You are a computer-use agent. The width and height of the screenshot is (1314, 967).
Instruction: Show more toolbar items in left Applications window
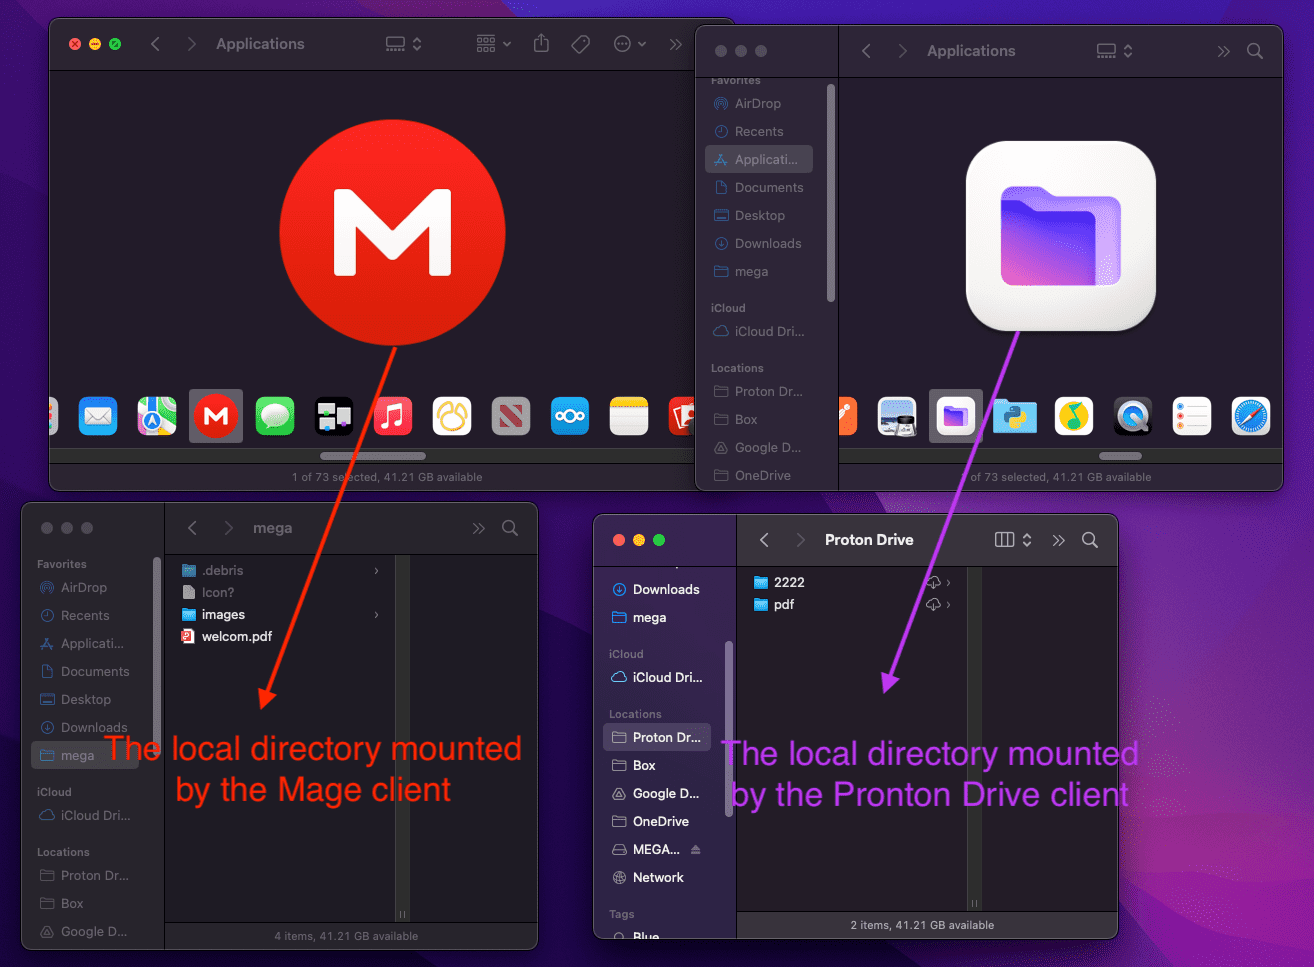click(x=676, y=44)
